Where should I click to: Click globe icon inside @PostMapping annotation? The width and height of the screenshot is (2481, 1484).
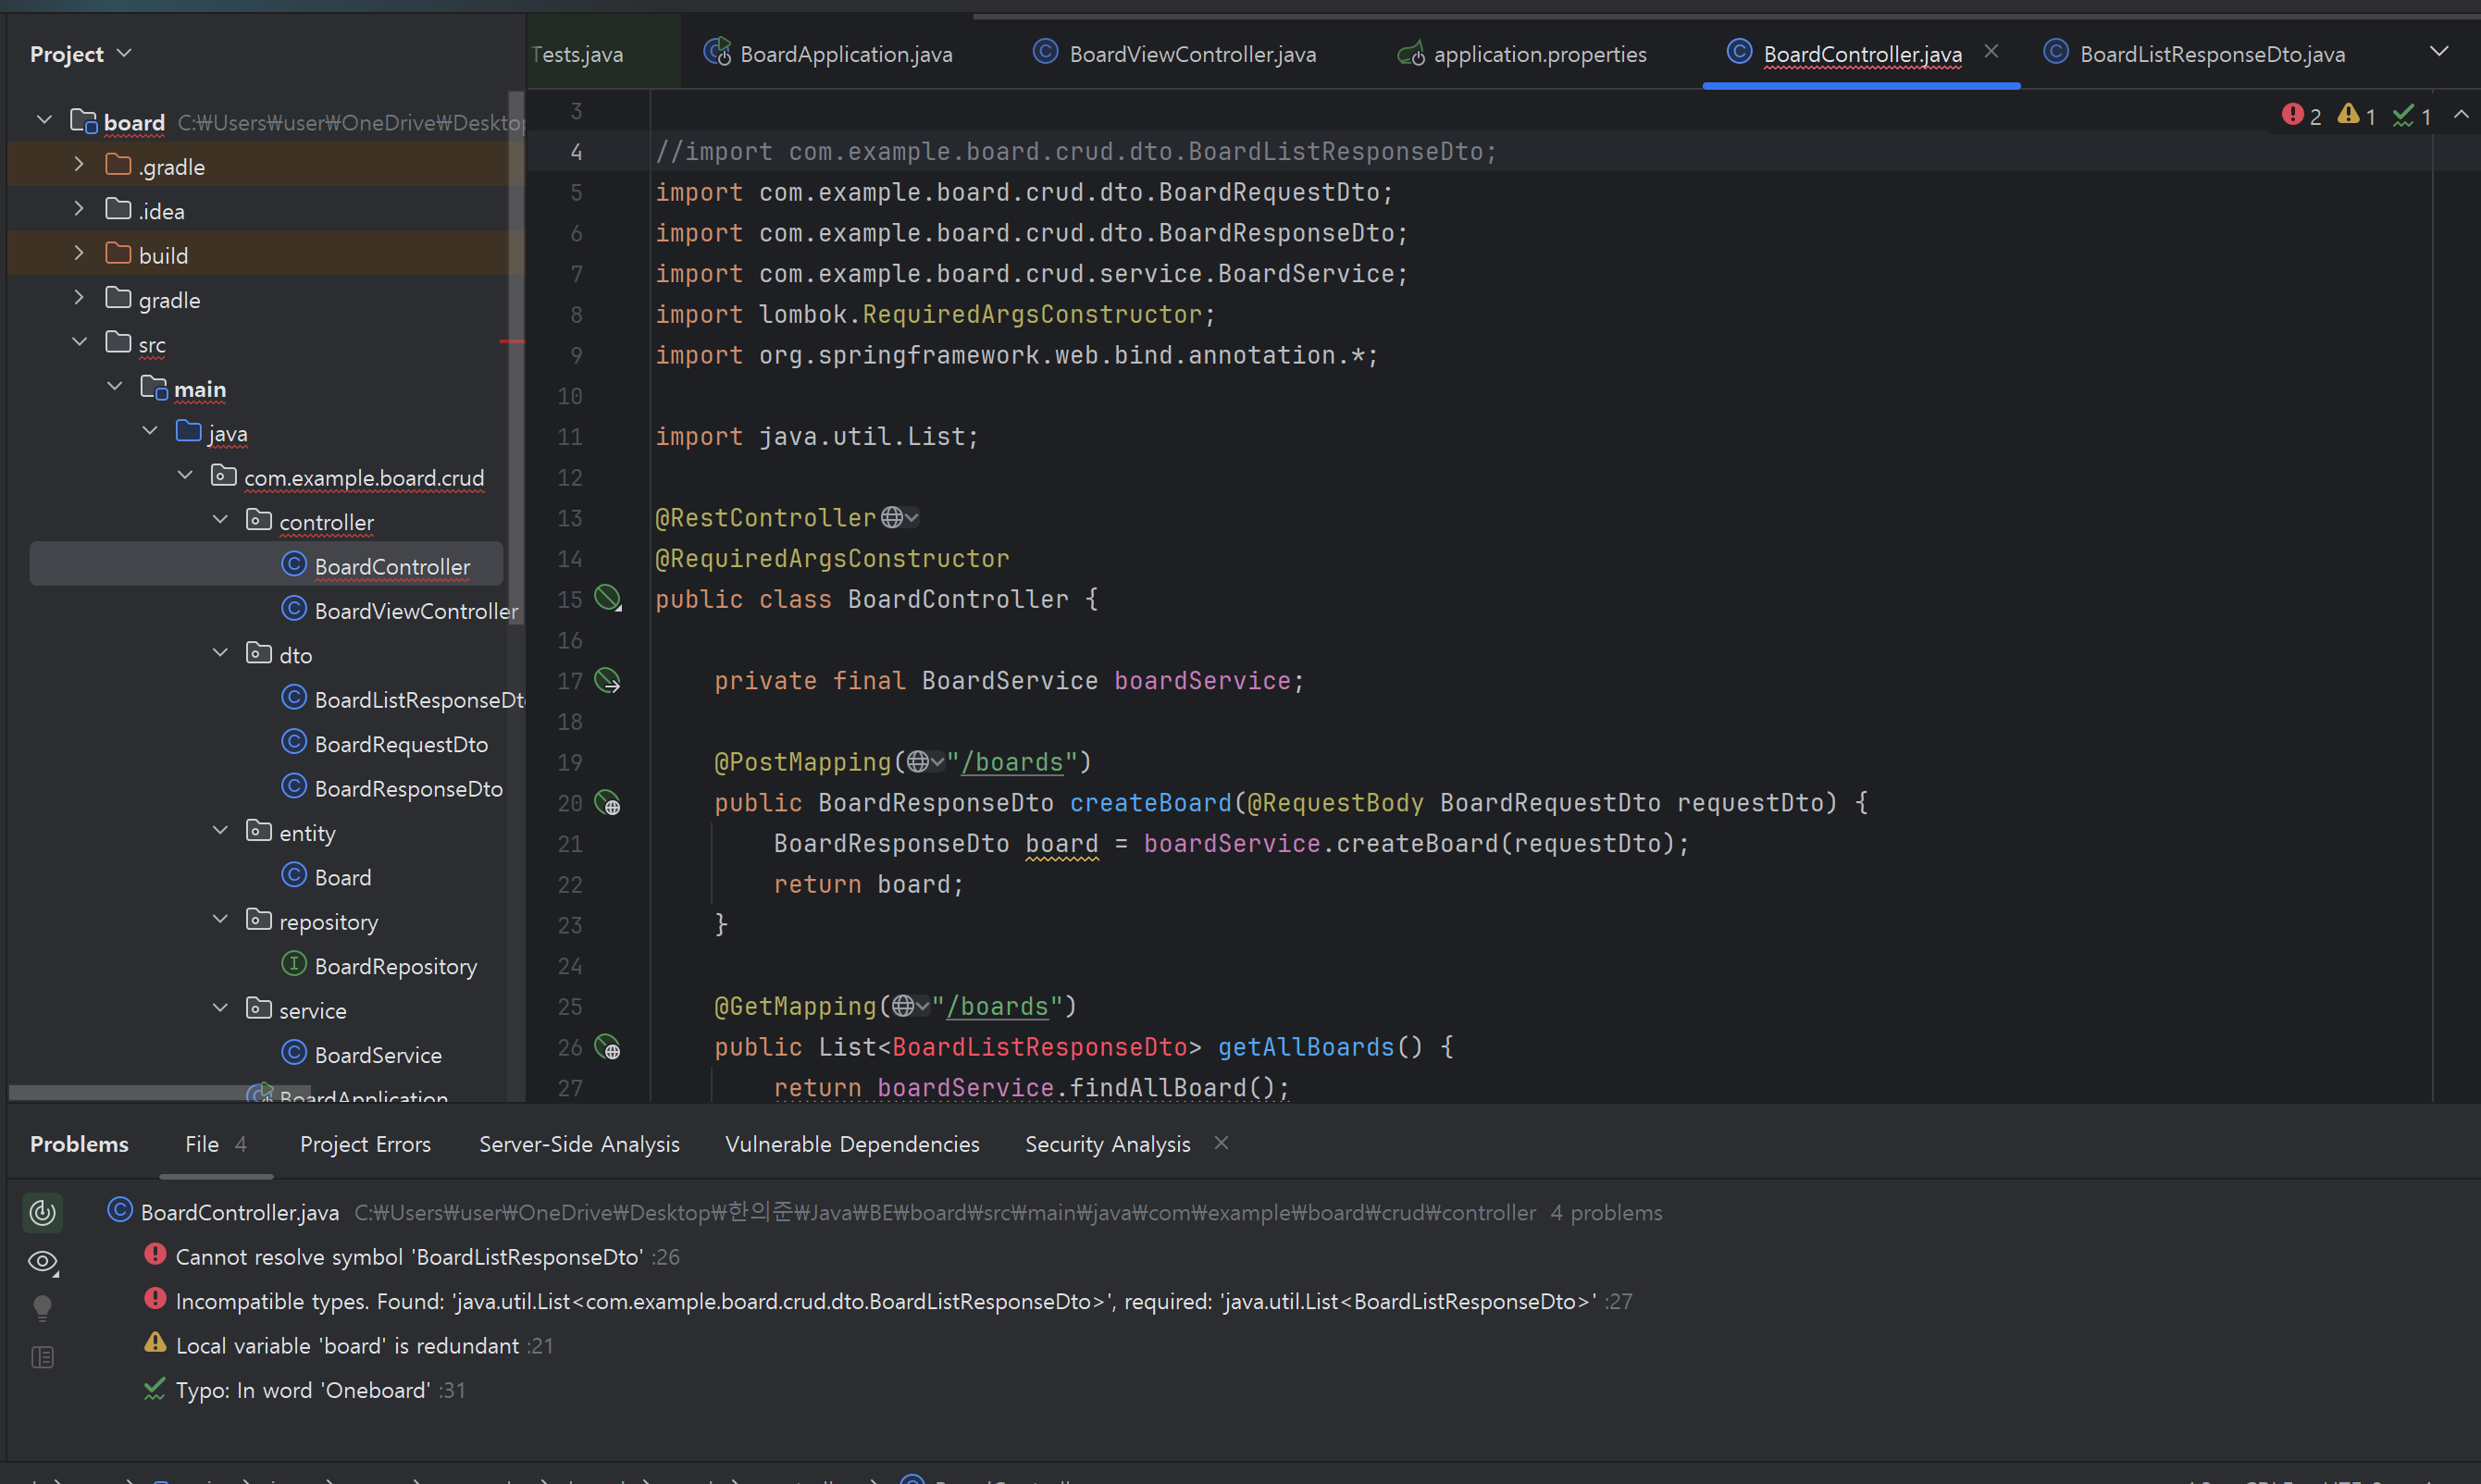pyautogui.click(x=919, y=762)
